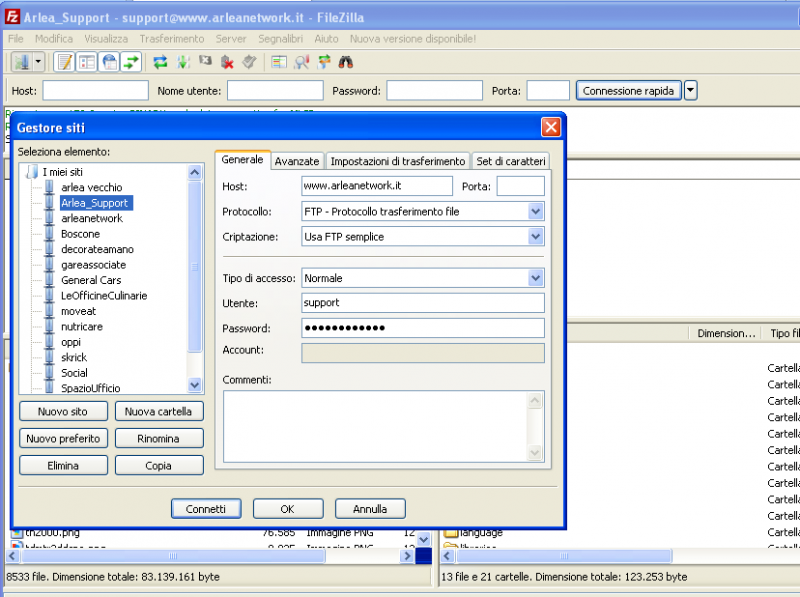Toggle the directory comparison icon
The width and height of the screenshot is (800, 597).
(302, 62)
